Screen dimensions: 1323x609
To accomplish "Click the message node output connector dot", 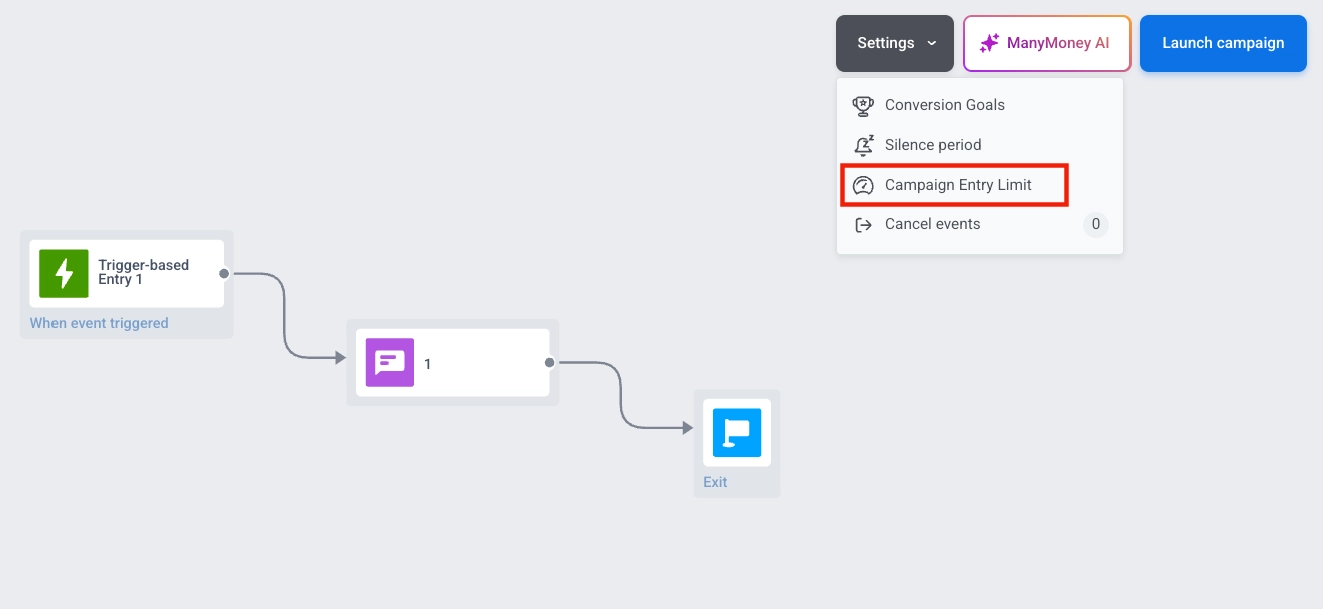I will [x=549, y=363].
